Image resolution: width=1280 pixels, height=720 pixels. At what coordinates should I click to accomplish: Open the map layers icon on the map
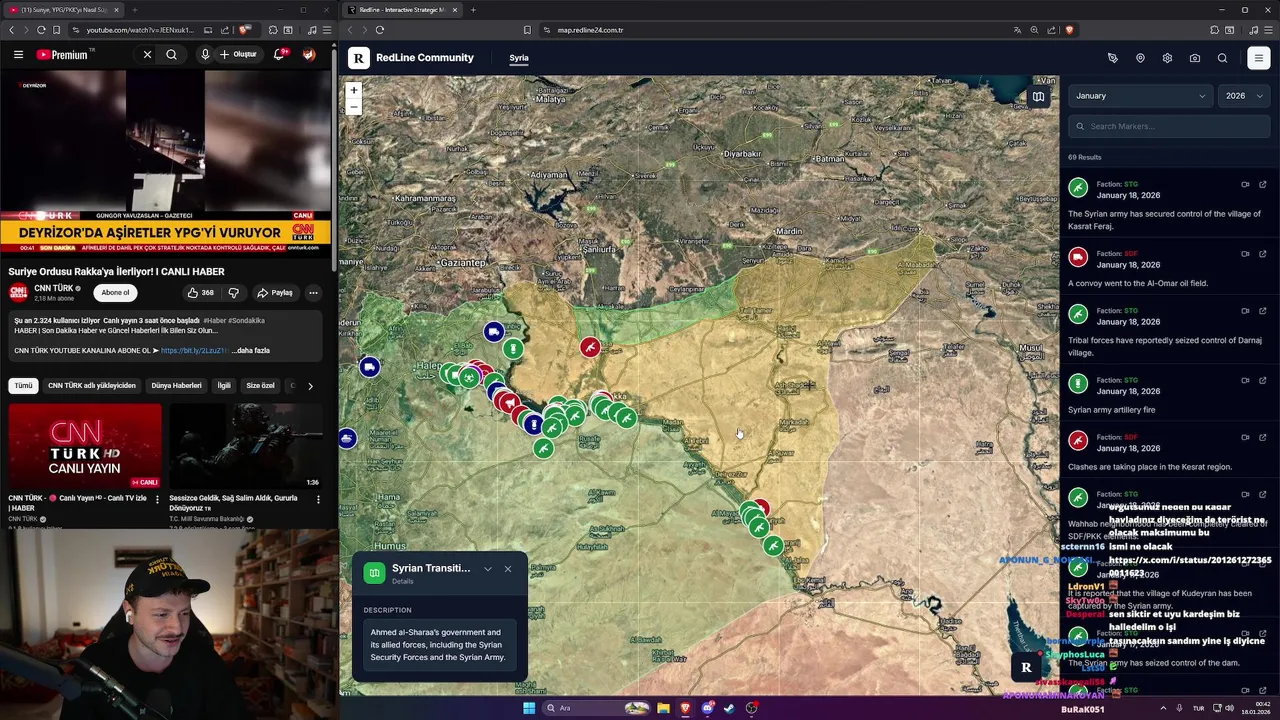[1039, 97]
